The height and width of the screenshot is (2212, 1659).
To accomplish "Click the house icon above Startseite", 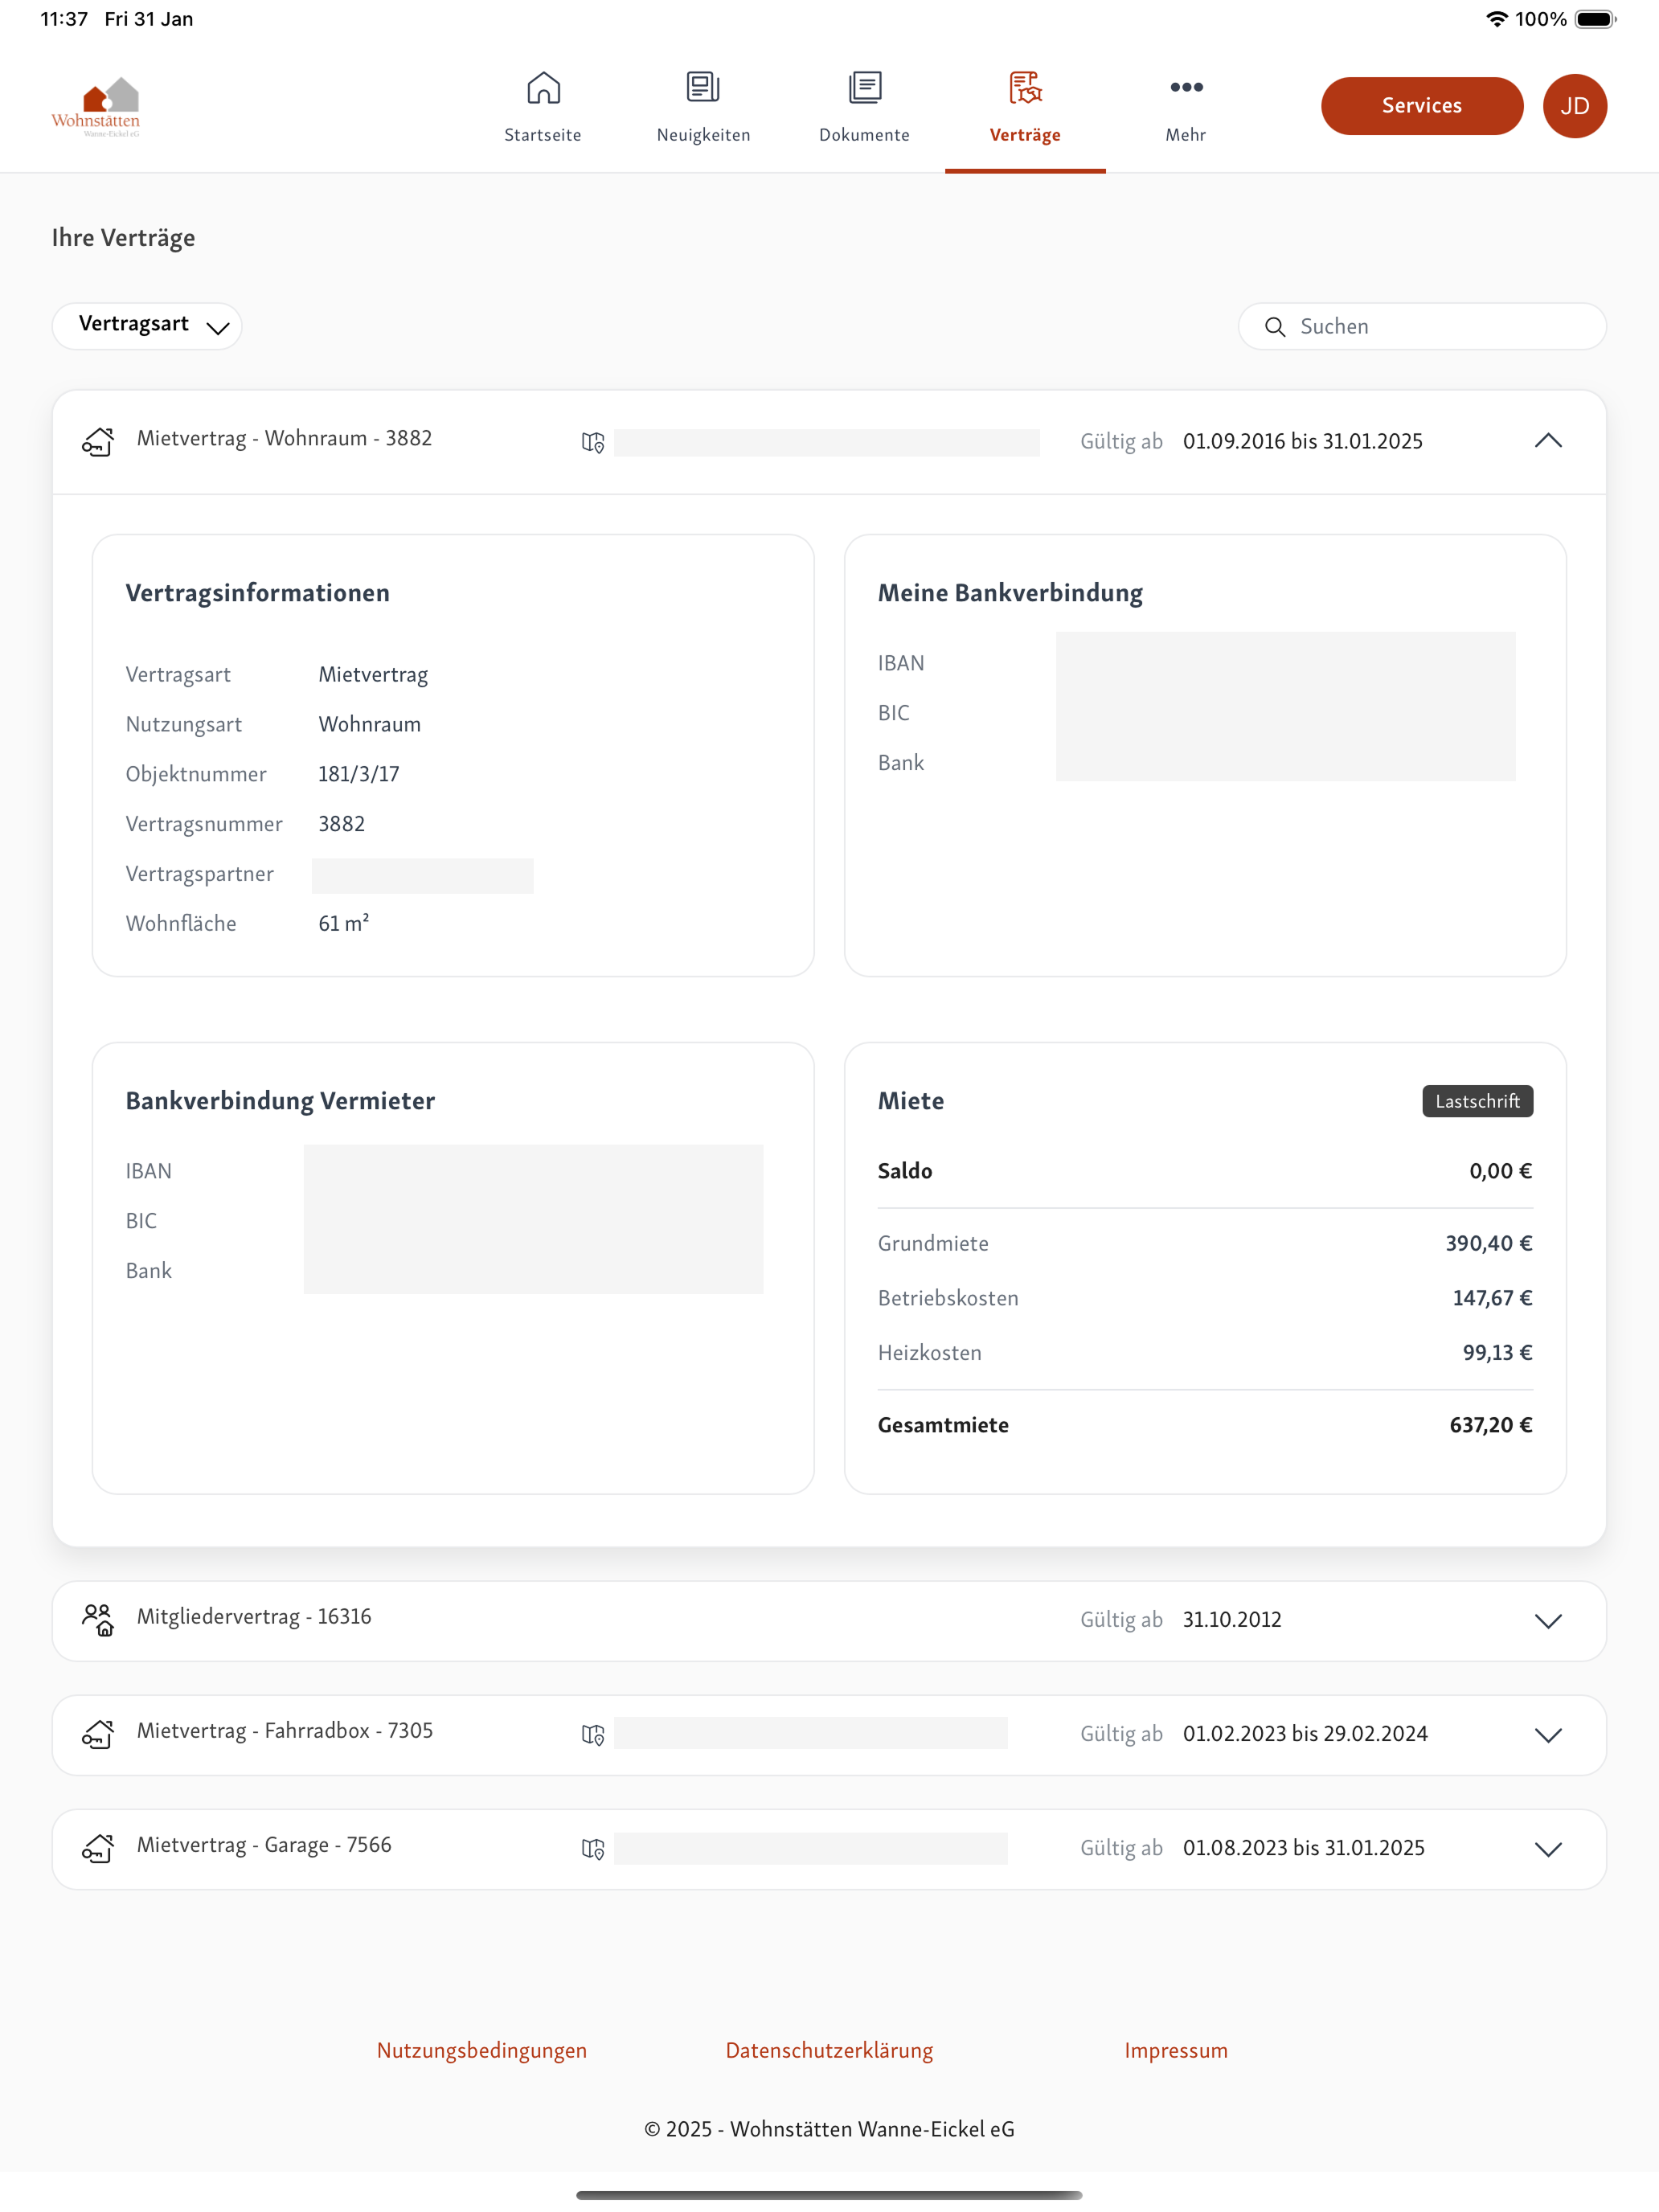I will (x=543, y=87).
